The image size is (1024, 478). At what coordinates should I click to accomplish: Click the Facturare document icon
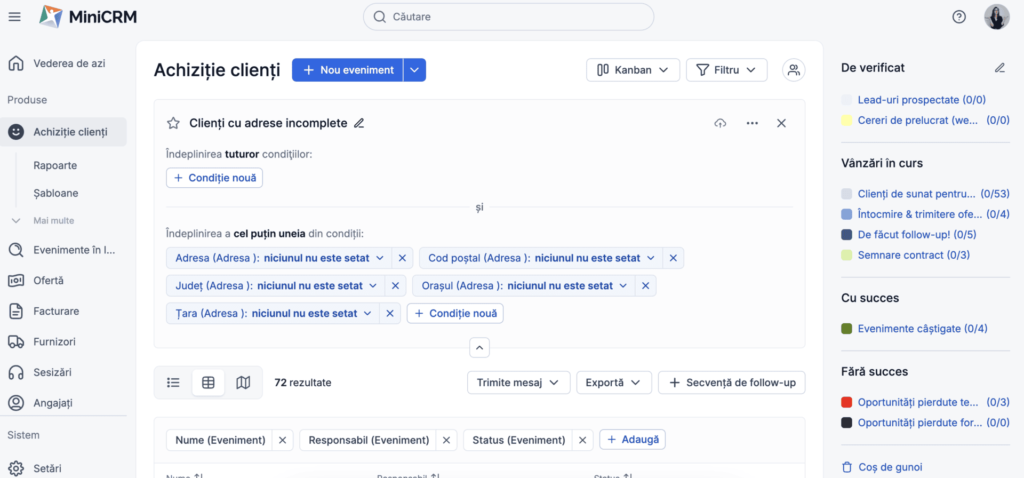(x=16, y=311)
